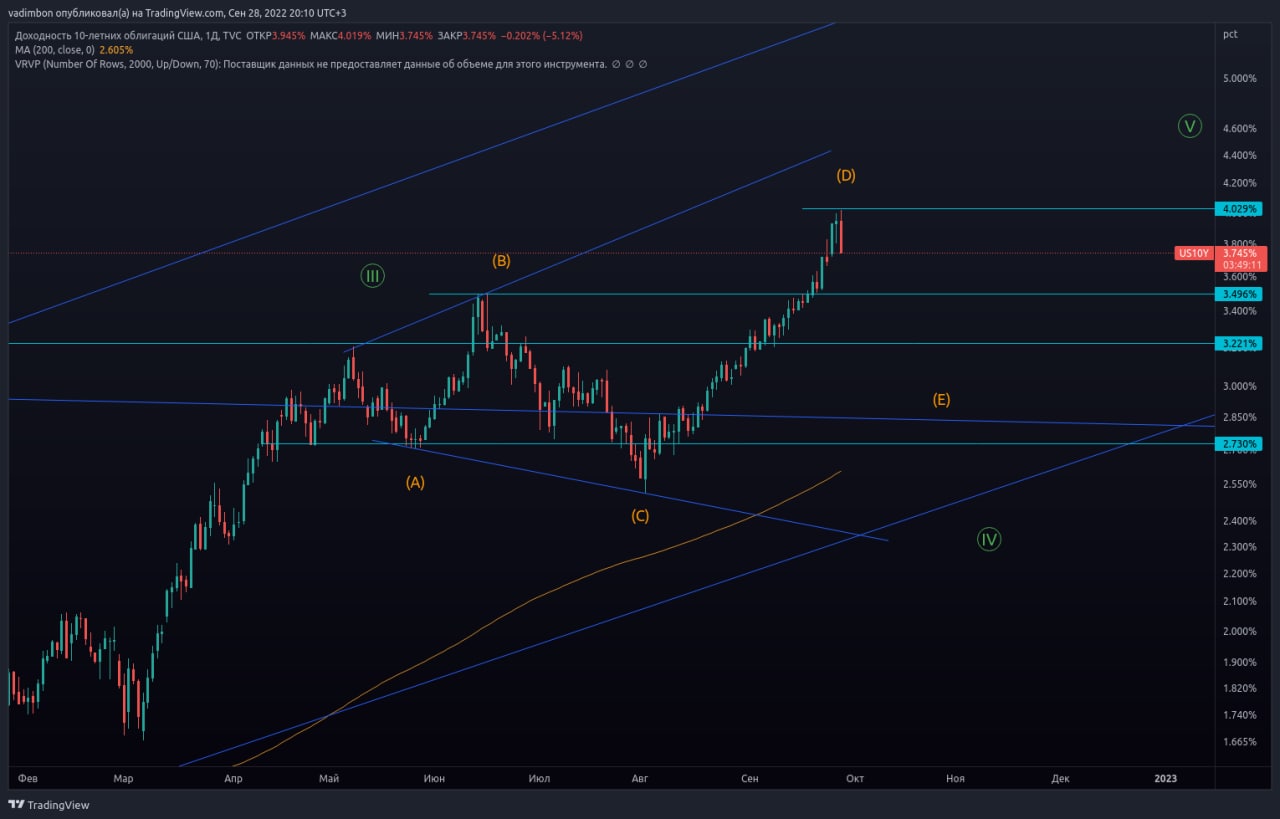Click the red US10Y symbol tag
The width and height of the screenshot is (1280, 819).
(x=1194, y=253)
